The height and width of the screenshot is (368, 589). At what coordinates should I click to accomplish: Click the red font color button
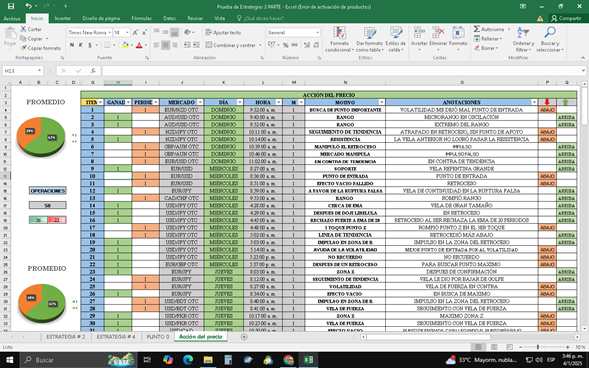pos(139,45)
